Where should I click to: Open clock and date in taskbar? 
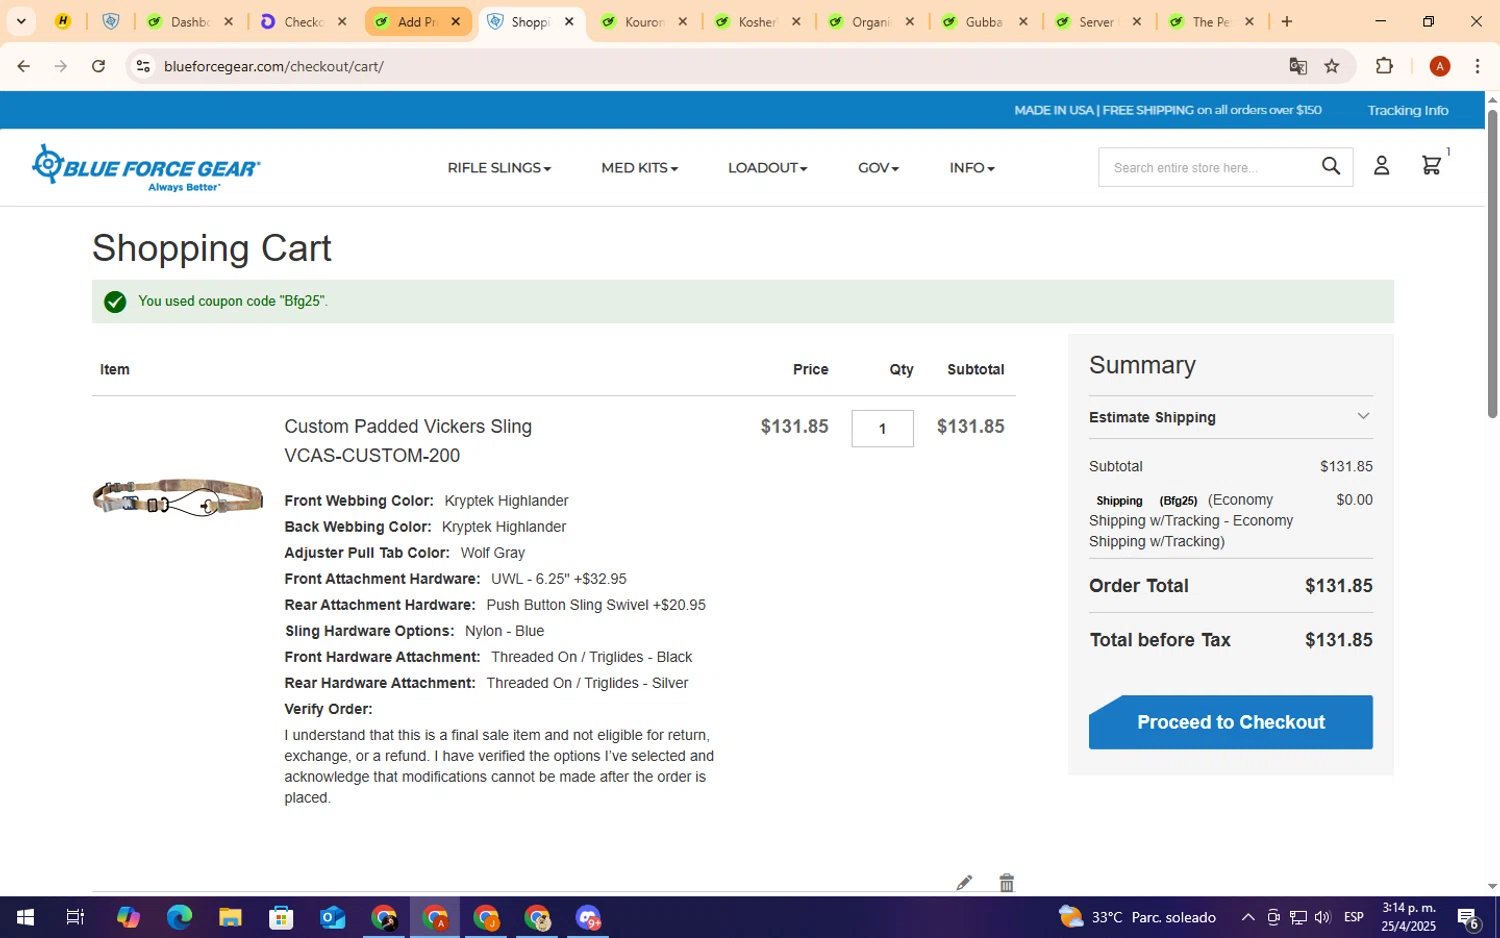(x=1408, y=917)
